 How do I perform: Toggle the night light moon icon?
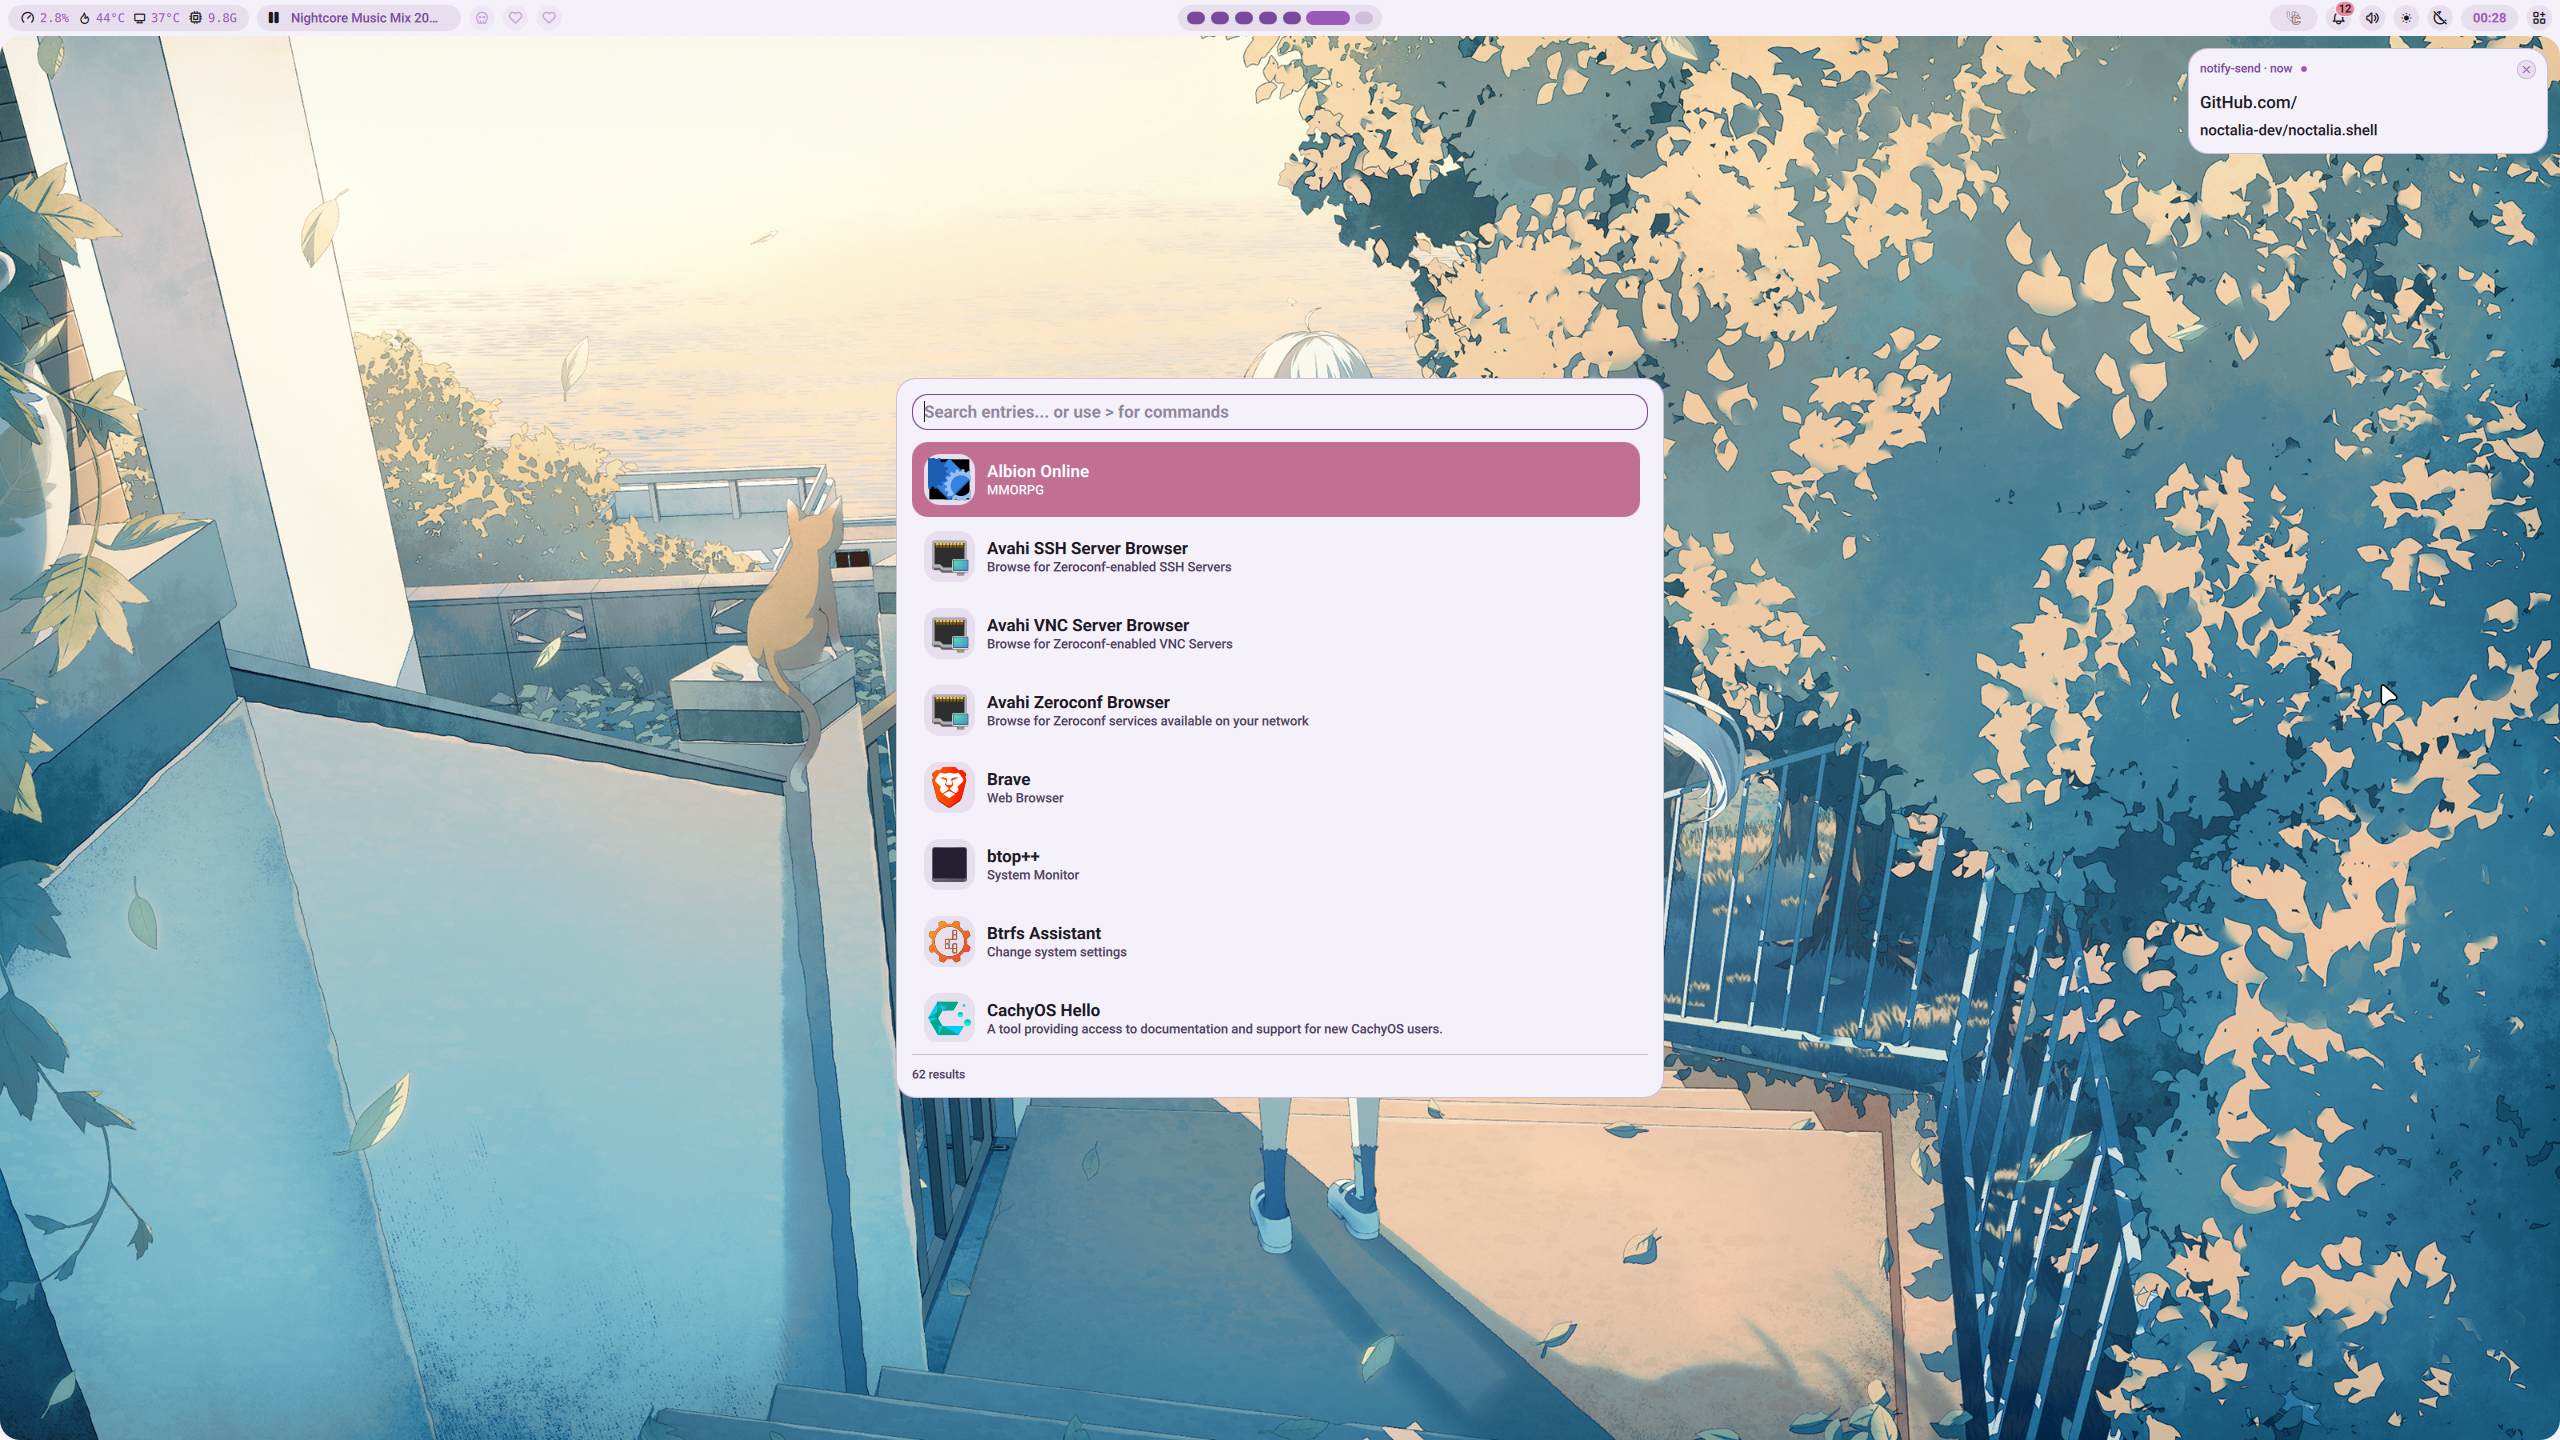(x=2440, y=18)
